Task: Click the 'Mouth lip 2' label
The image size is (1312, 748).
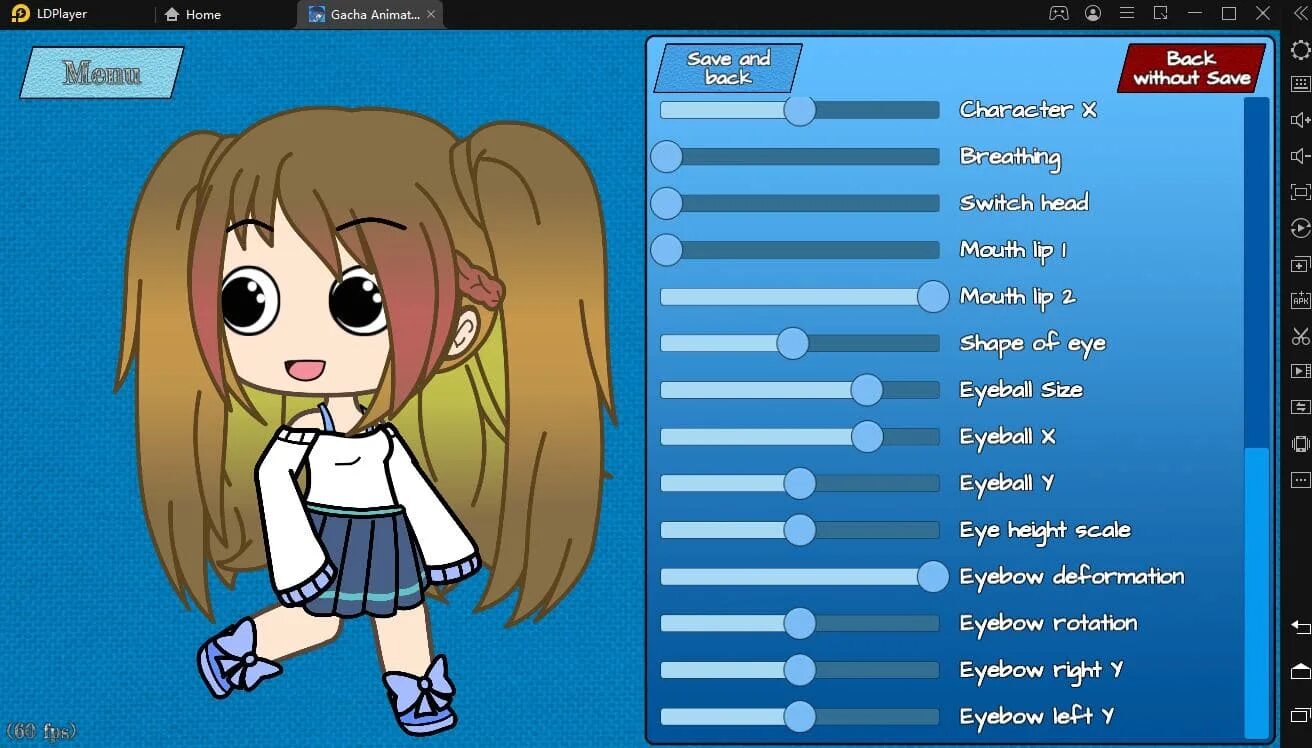Action: pos(1017,297)
